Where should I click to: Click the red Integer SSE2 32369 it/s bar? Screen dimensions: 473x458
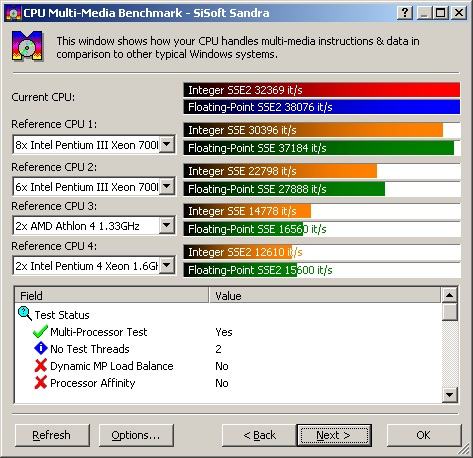coord(322,90)
